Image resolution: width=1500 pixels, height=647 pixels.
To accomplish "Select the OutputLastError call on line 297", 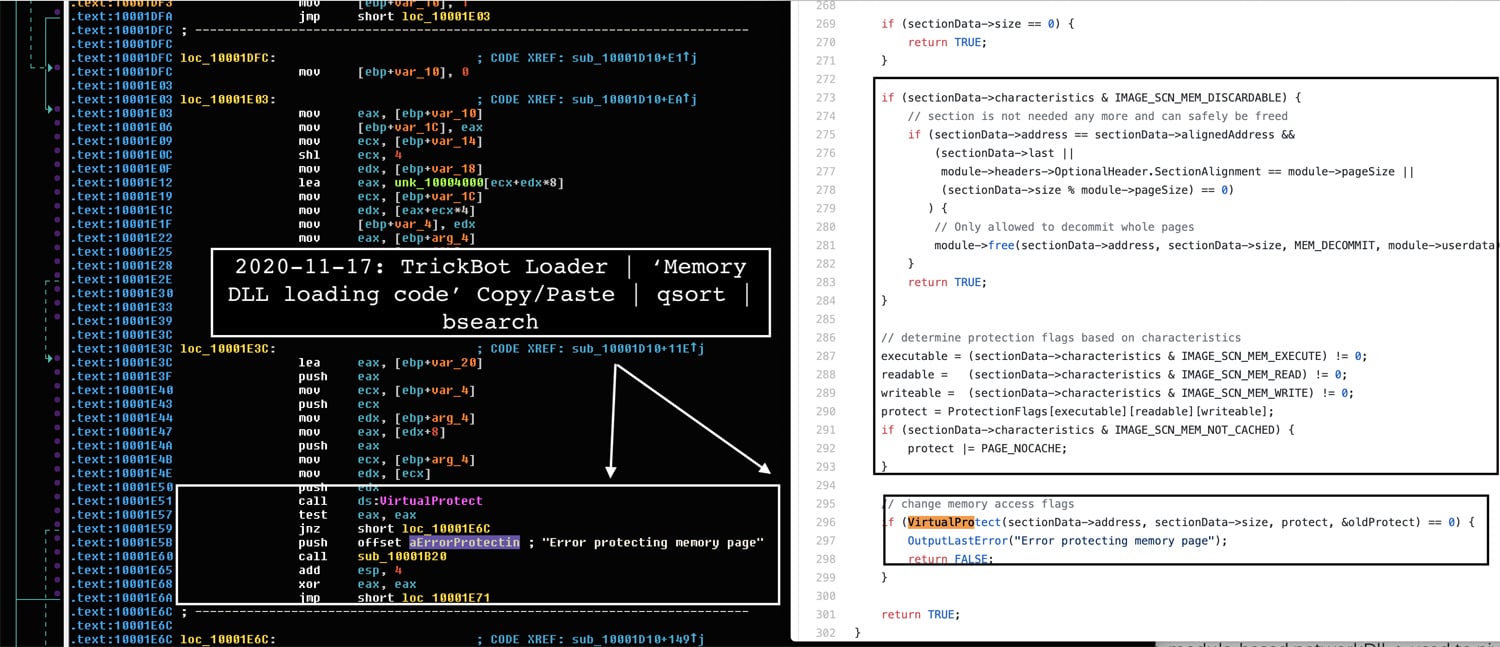I will (1067, 540).
